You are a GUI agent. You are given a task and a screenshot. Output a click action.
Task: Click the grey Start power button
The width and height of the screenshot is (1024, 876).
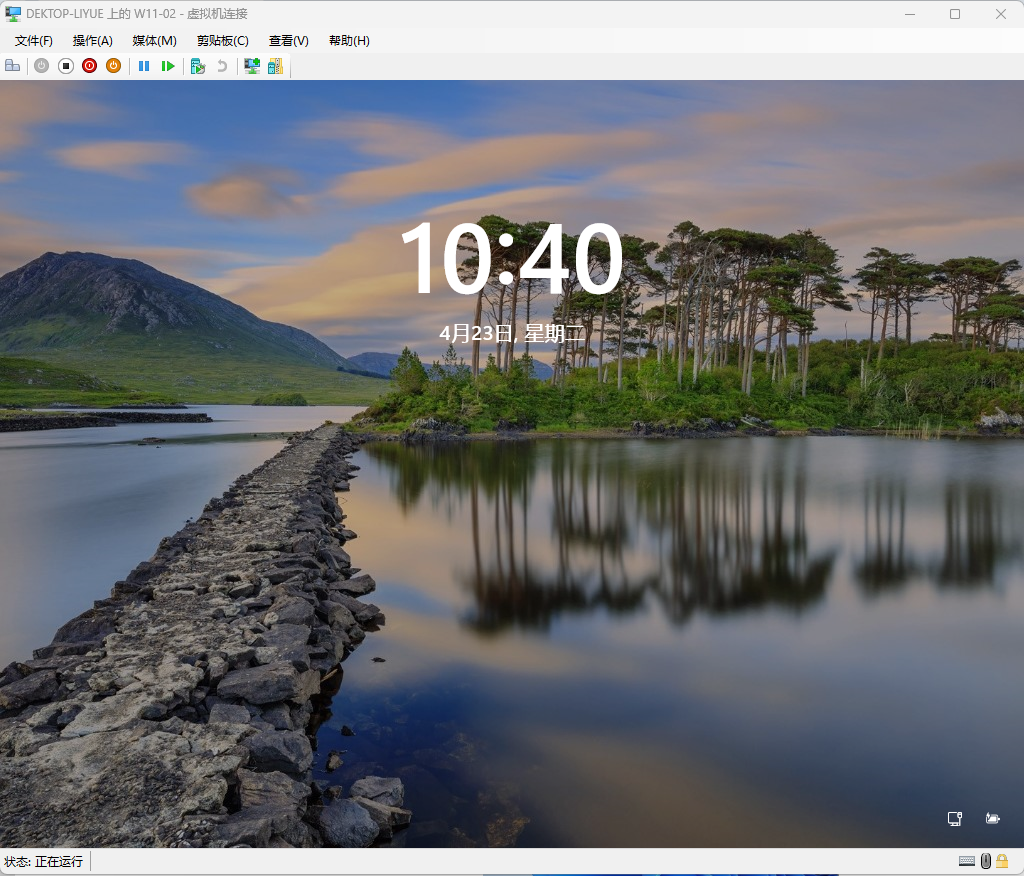coord(41,66)
